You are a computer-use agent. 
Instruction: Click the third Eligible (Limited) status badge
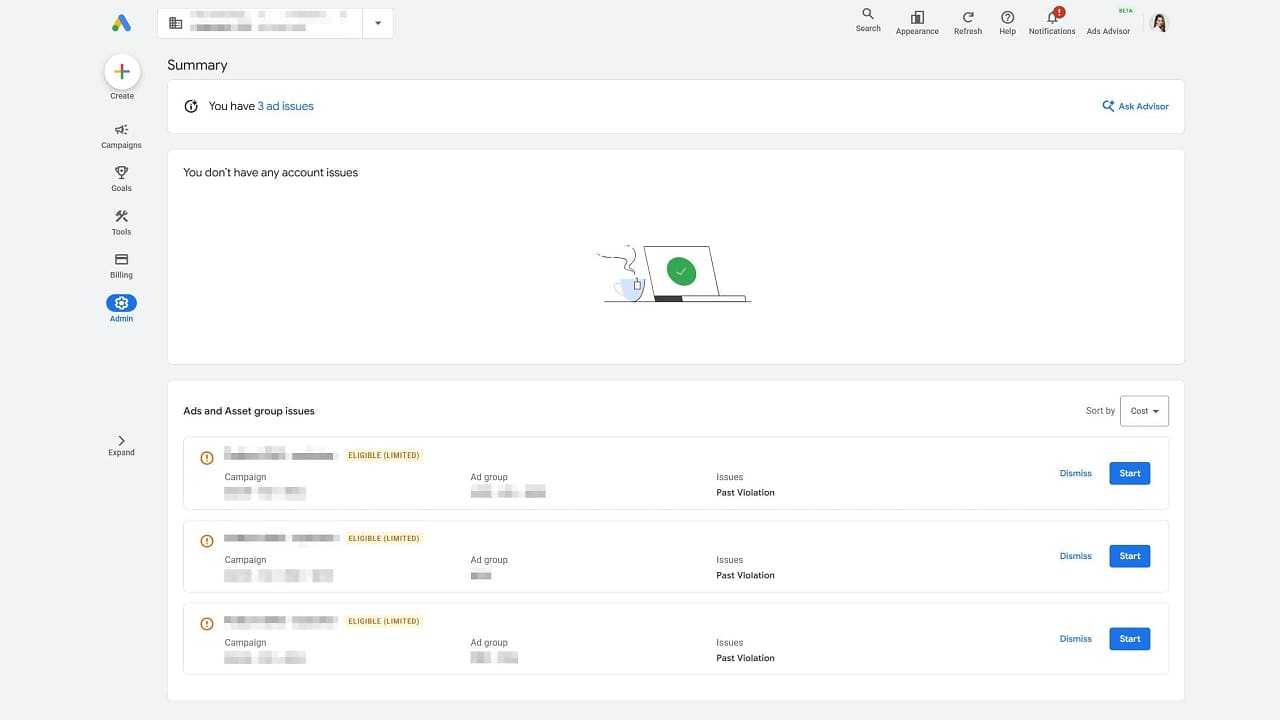point(384,621)
